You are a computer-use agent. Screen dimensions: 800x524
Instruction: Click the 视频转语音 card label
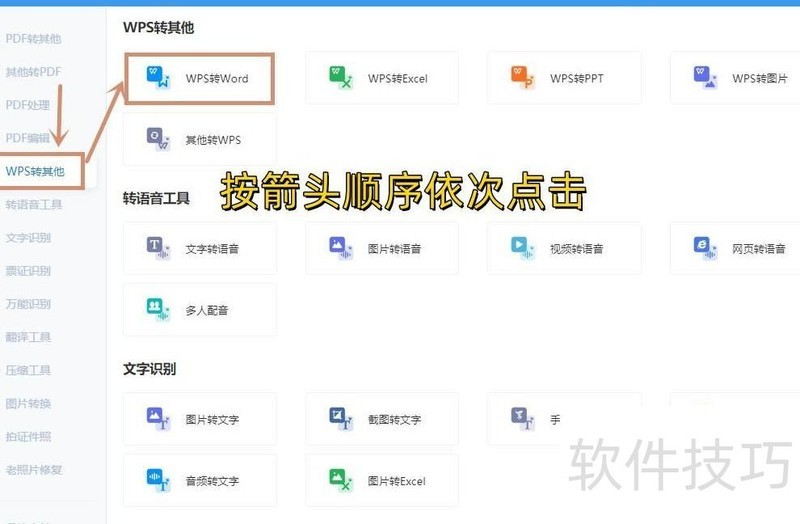[577, 249]
